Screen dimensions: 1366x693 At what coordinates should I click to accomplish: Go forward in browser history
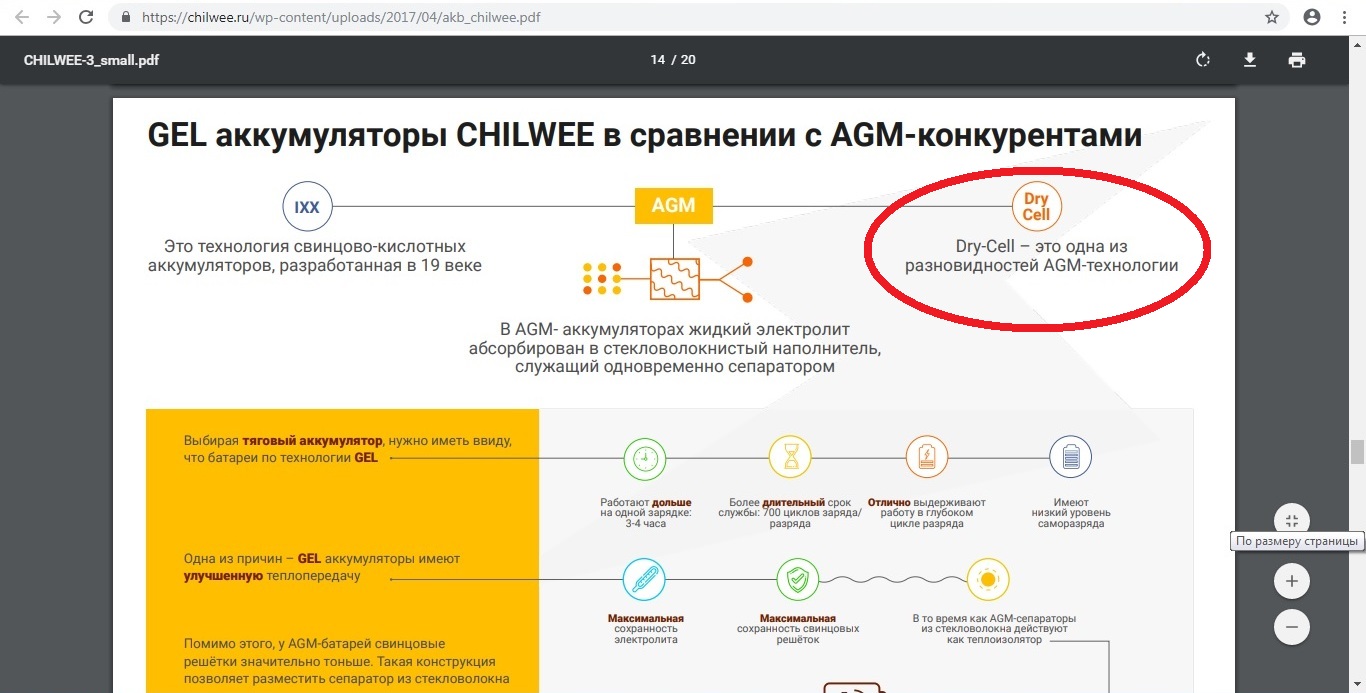54,17
